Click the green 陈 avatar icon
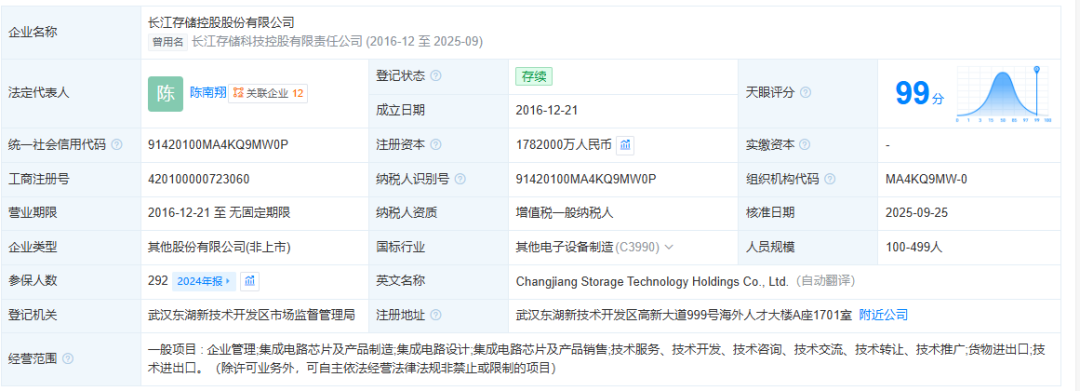Screen dimensions: 1080x391 click(165, 94)
